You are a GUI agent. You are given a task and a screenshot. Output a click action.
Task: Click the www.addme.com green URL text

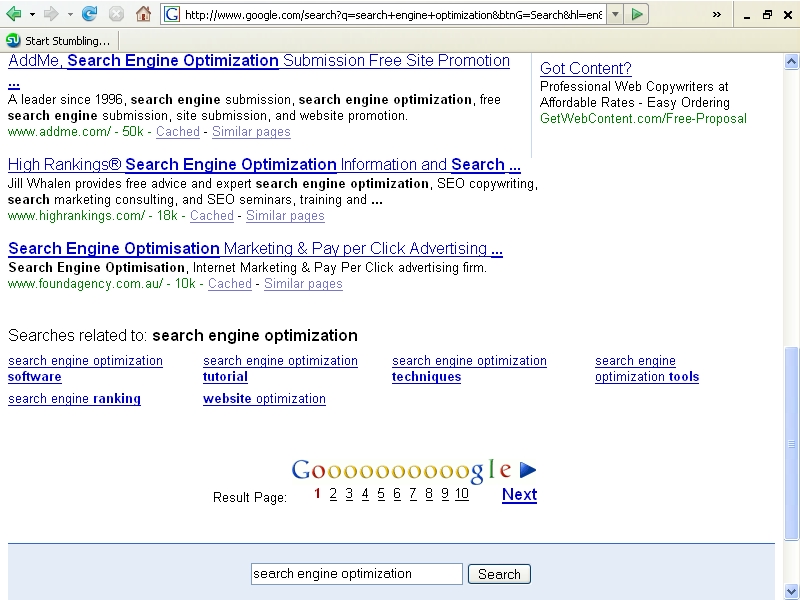59,132
